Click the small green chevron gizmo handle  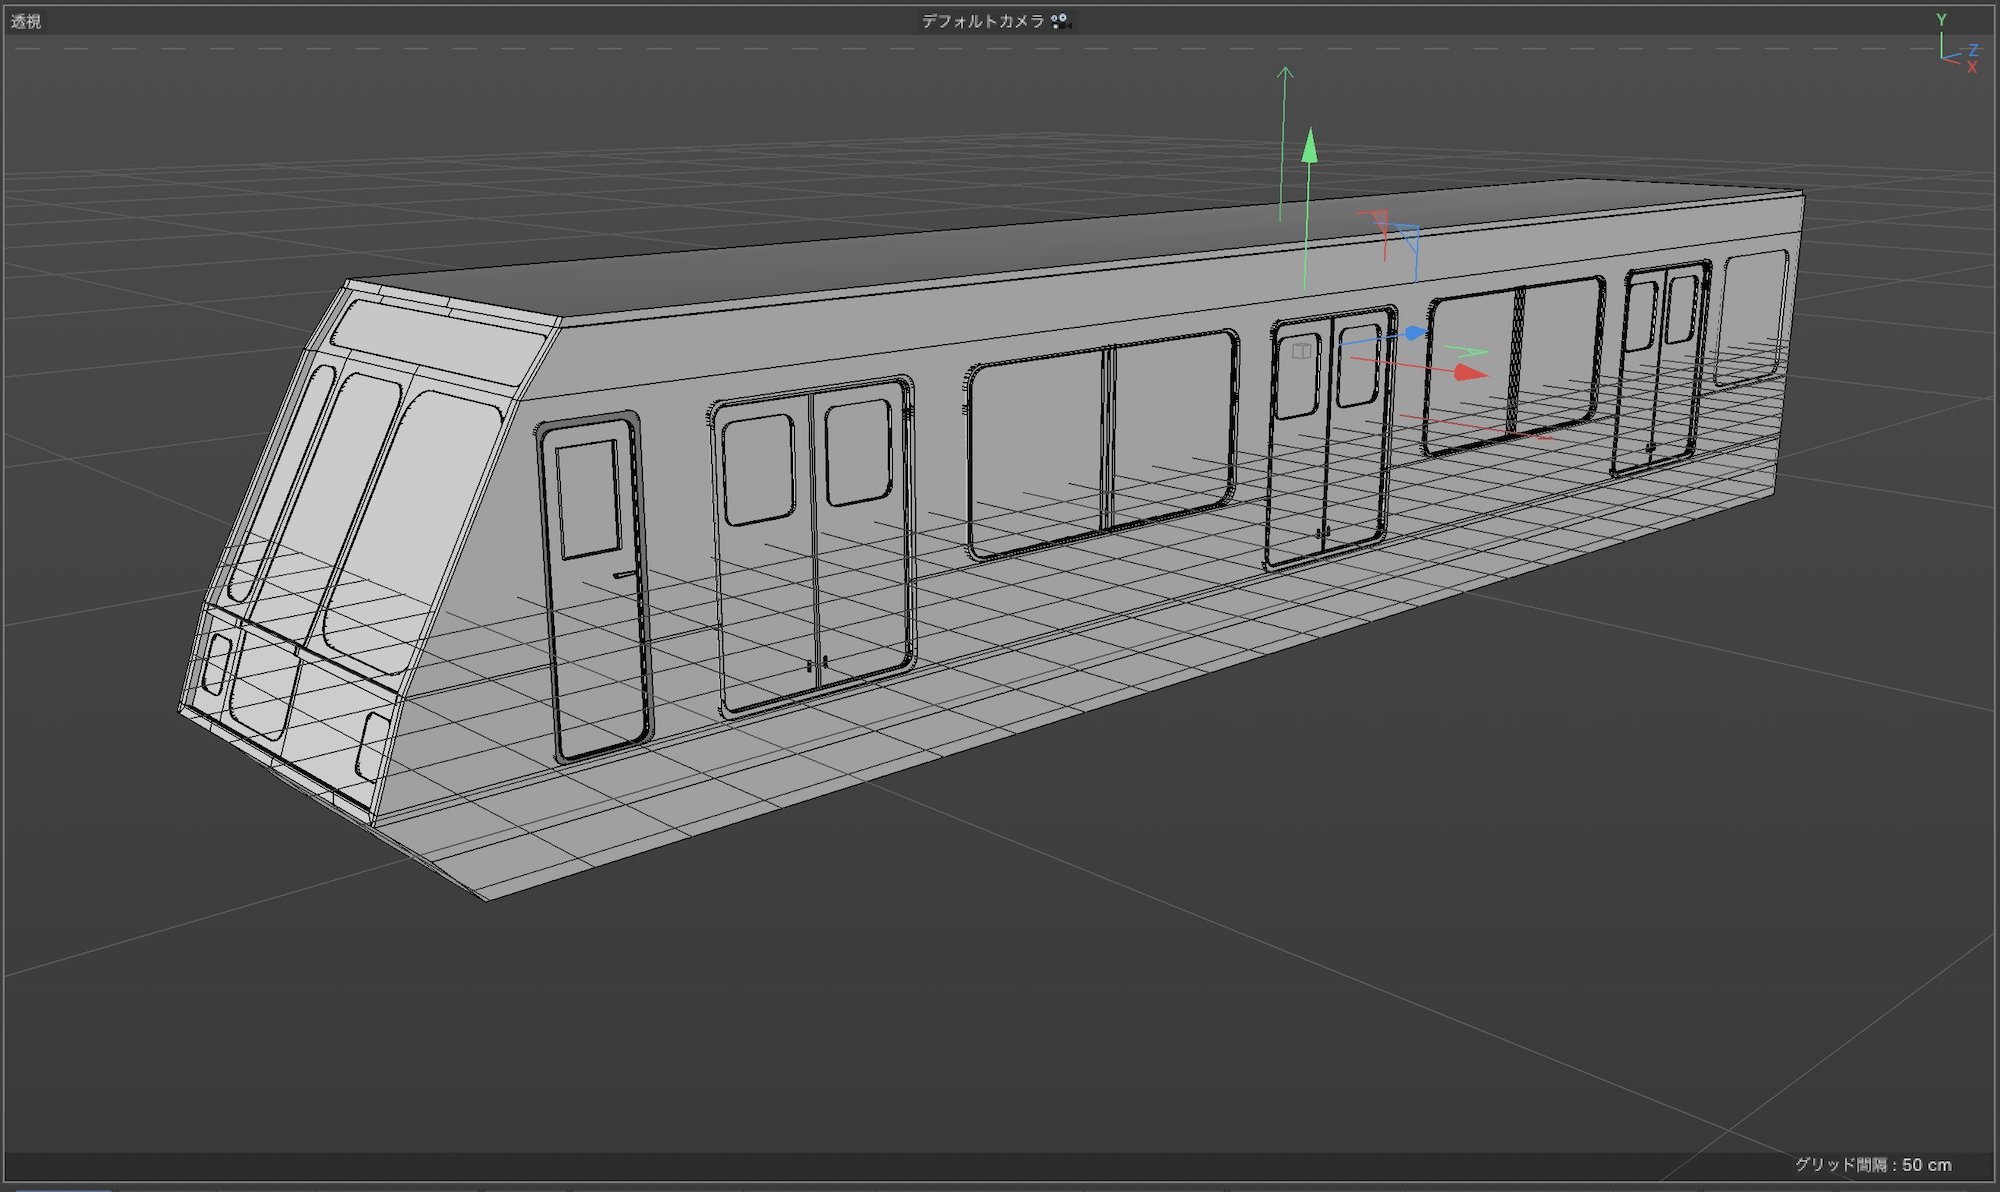(x=1468, y=352)
